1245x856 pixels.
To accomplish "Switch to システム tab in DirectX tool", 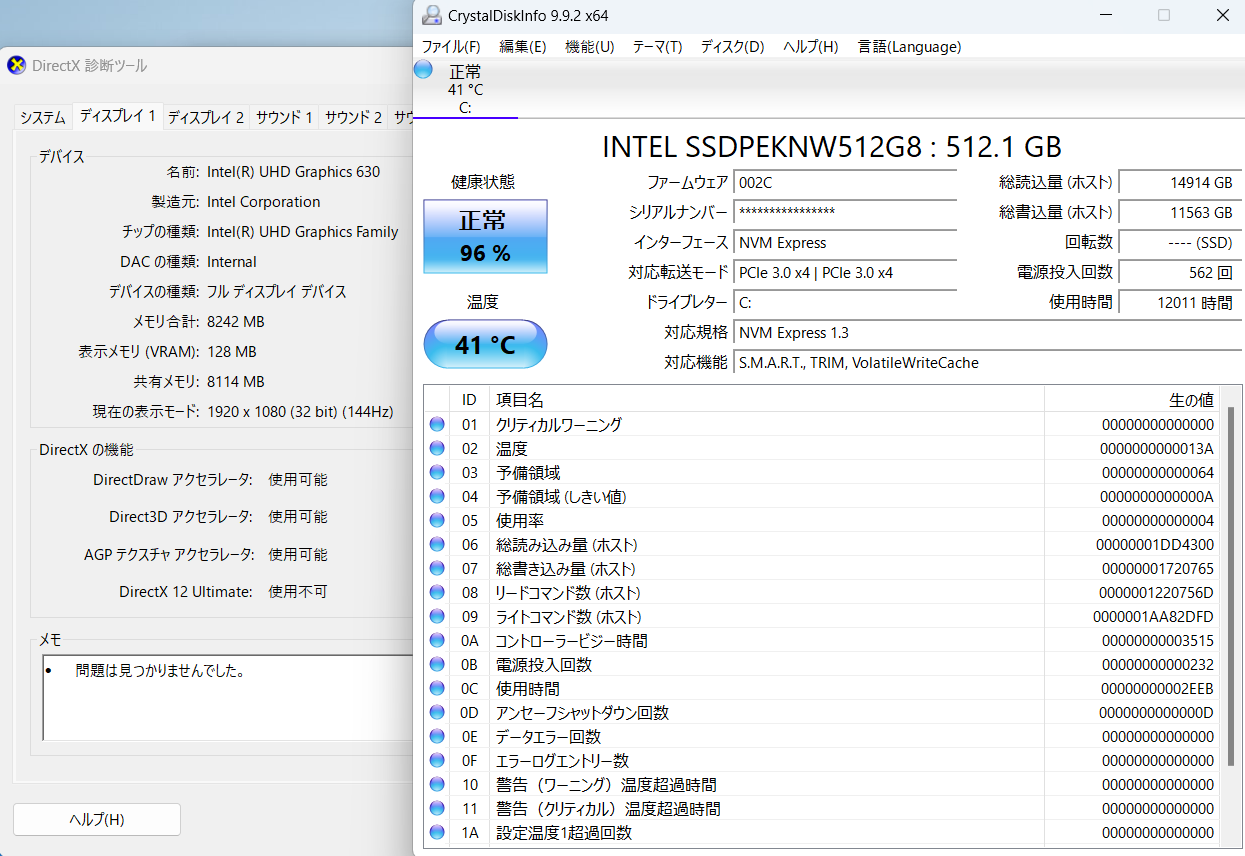I will point(43,117).
